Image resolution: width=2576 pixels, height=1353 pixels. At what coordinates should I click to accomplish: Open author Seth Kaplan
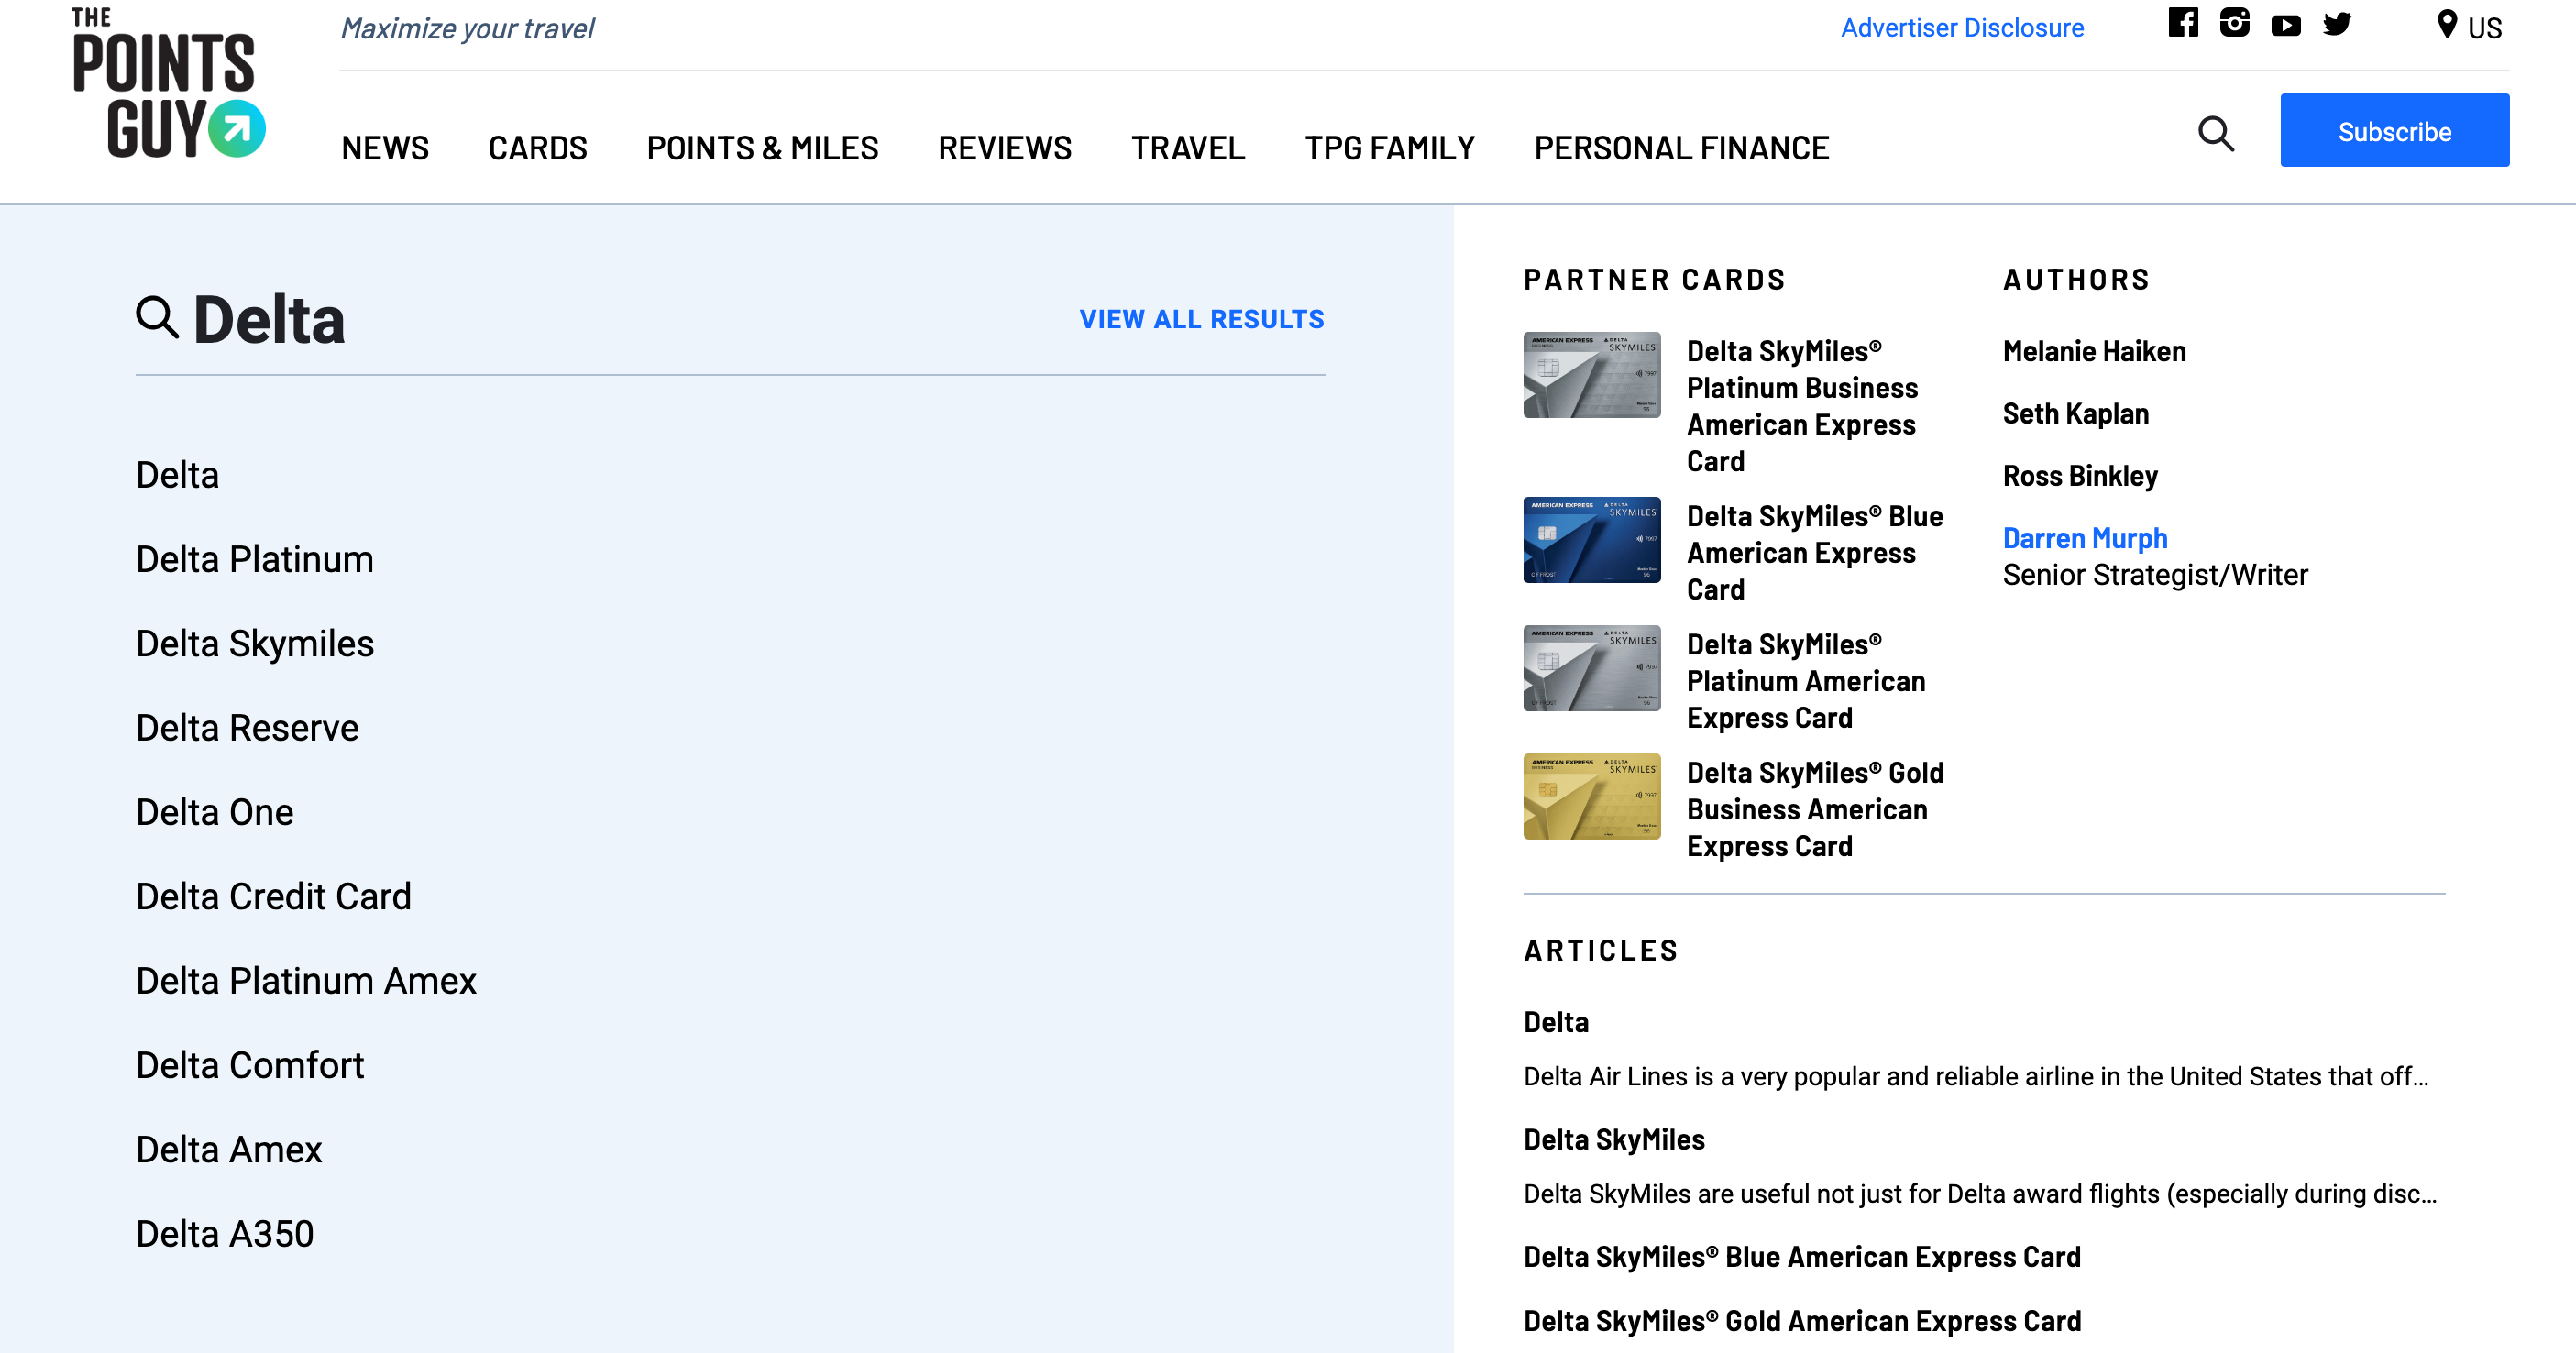coord(2075,414)
